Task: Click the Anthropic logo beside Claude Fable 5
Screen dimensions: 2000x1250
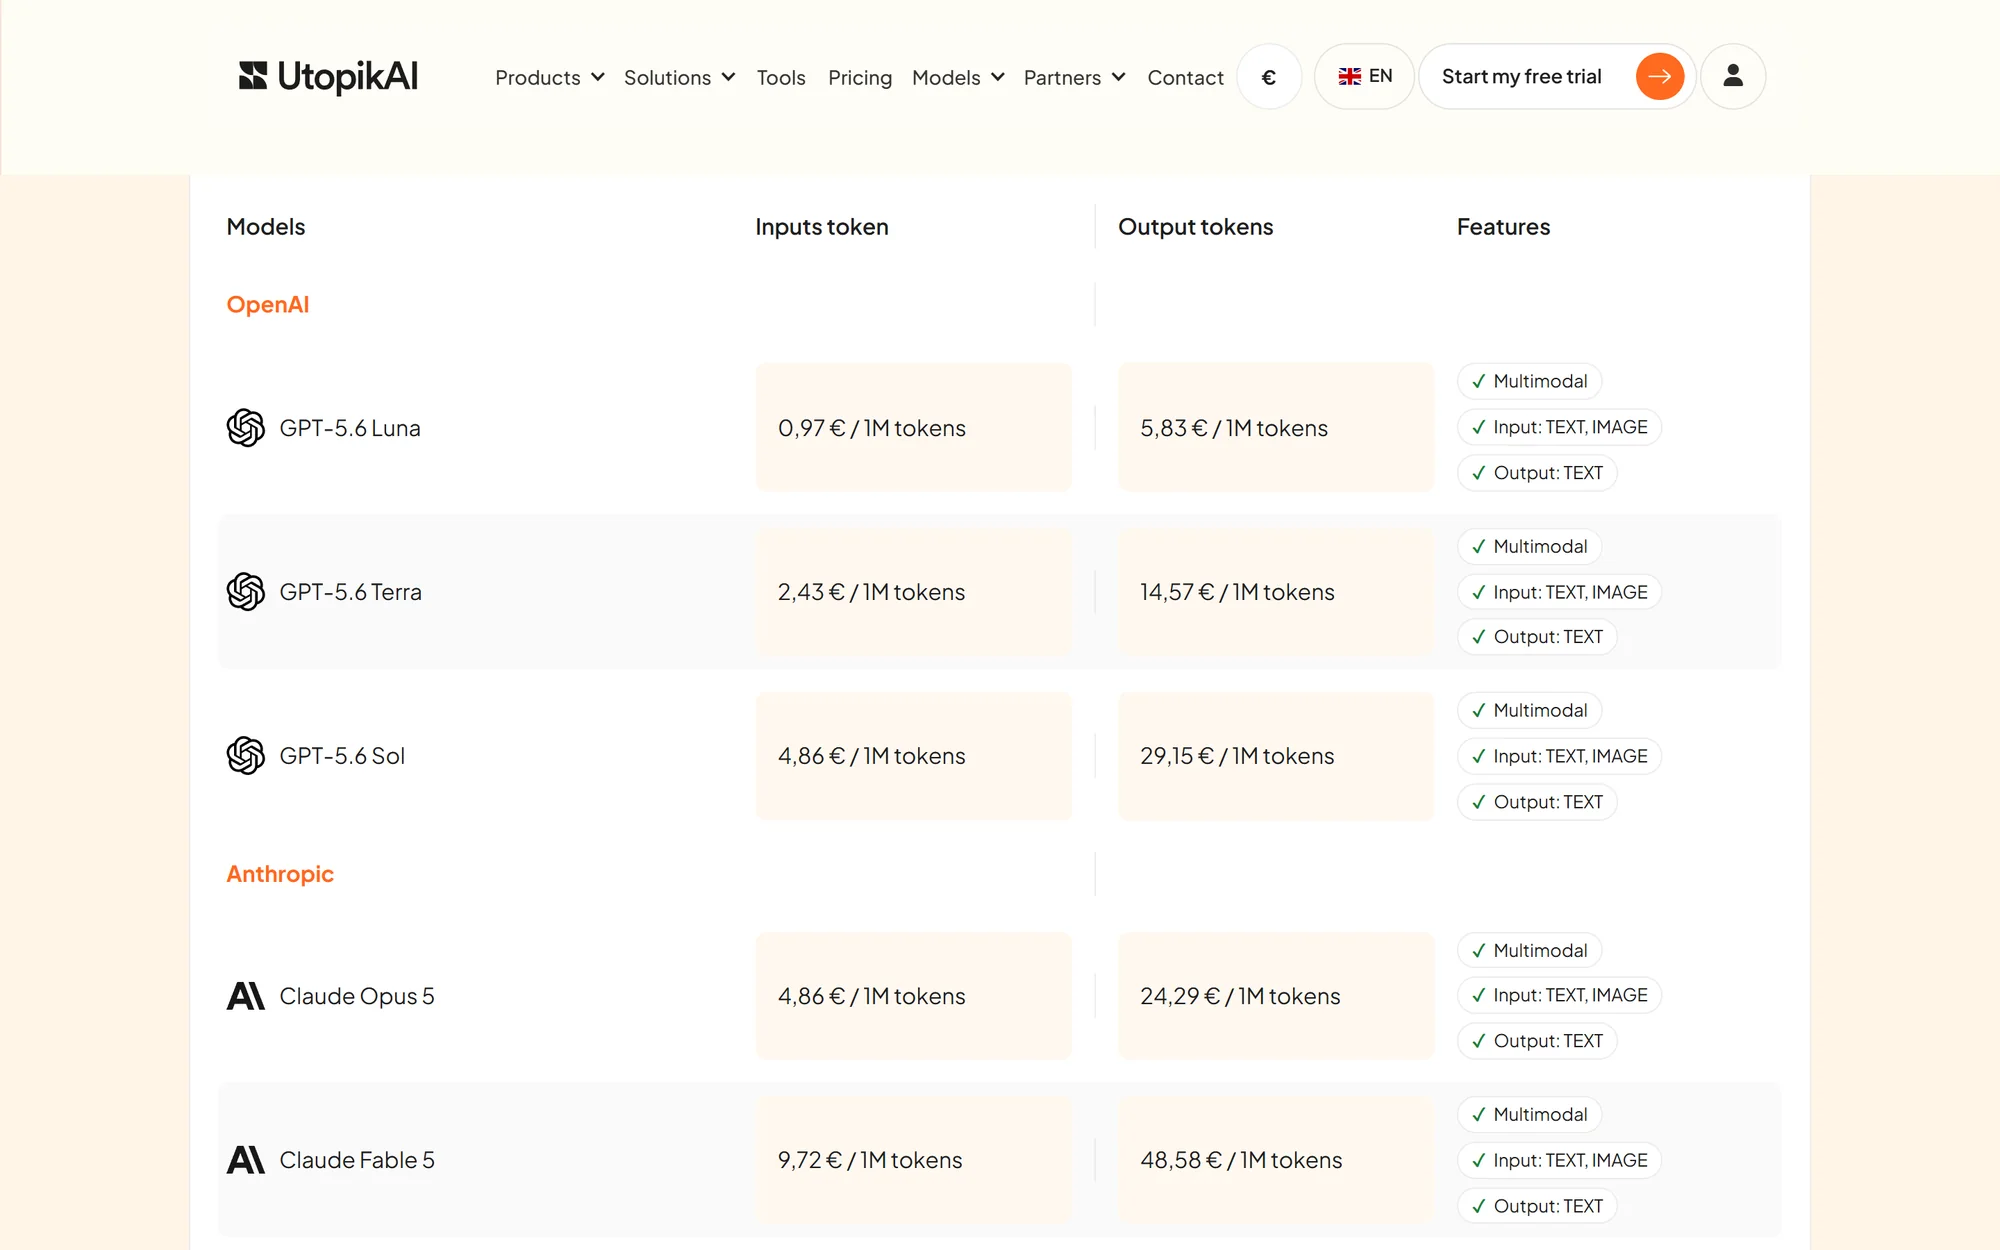Action: click(246, 1160)
